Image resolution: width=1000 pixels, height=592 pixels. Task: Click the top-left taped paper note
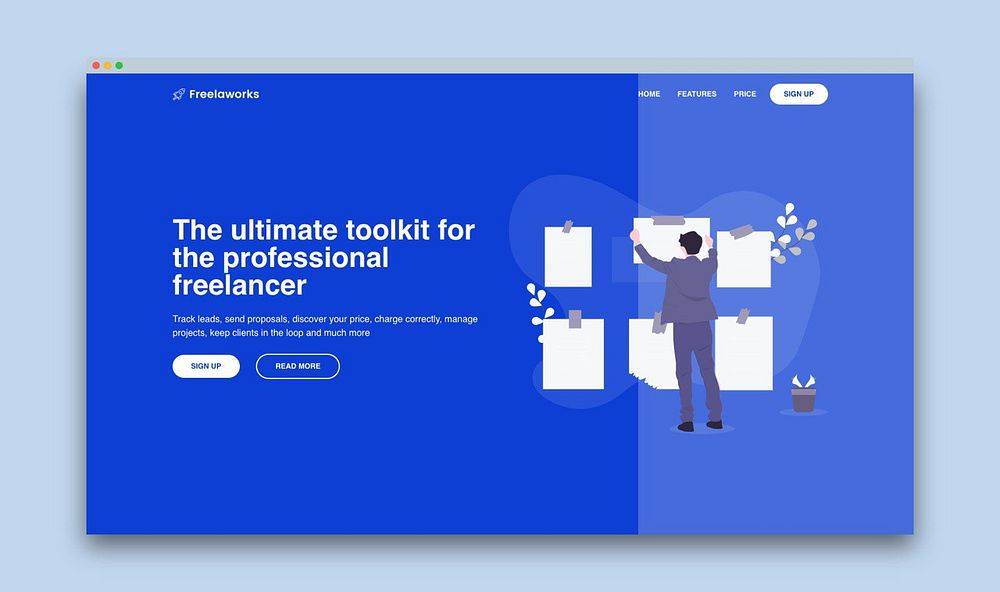point(568,255)
